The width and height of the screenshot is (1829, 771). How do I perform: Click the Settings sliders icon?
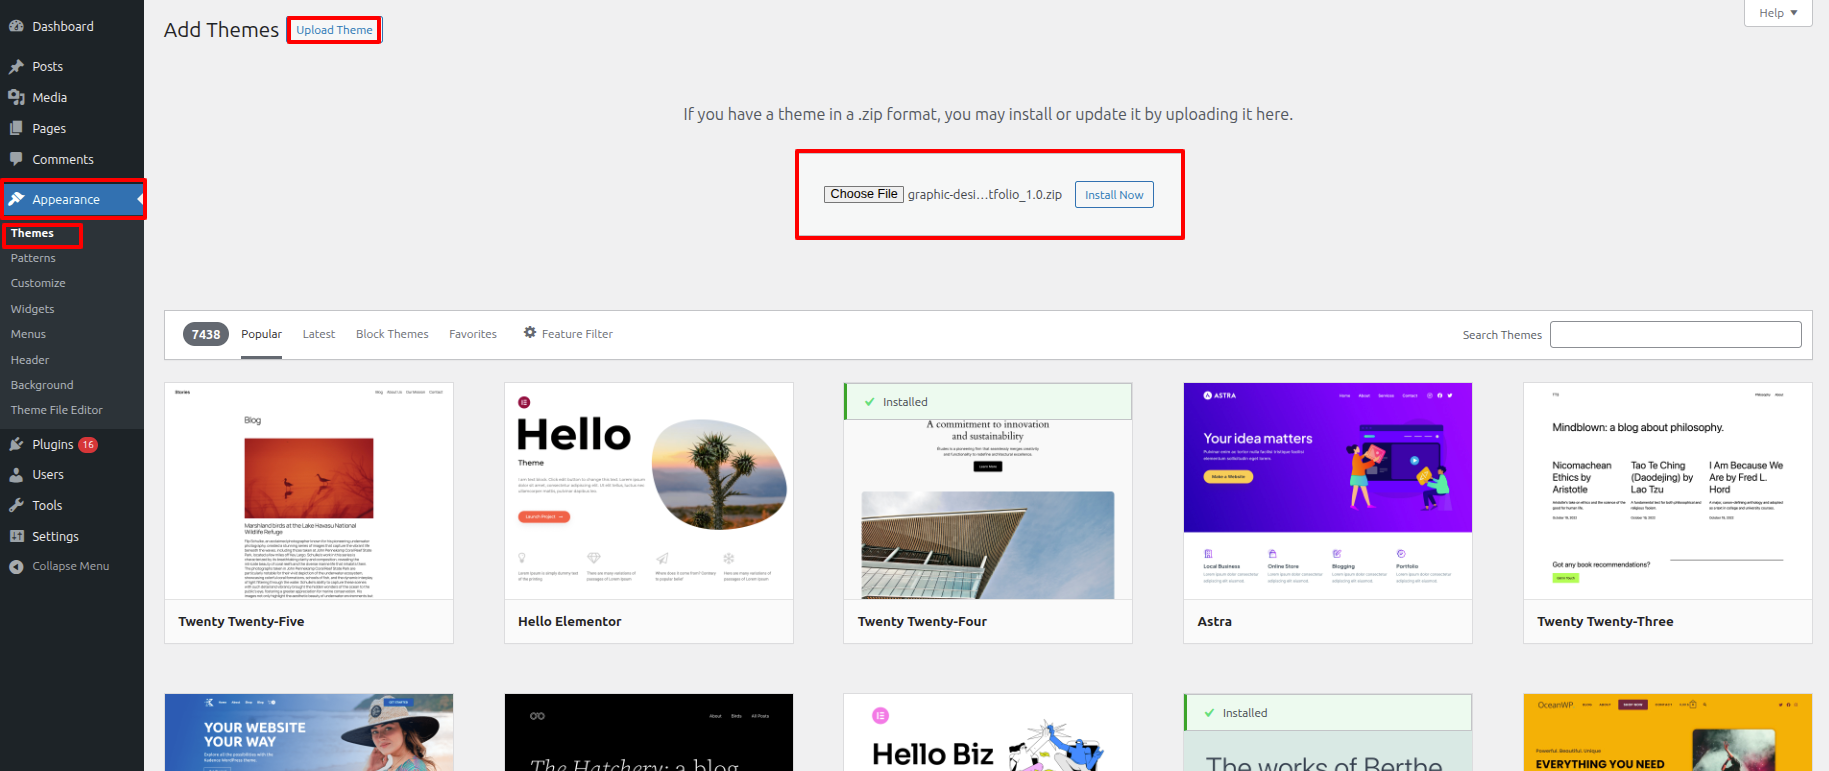16,537
